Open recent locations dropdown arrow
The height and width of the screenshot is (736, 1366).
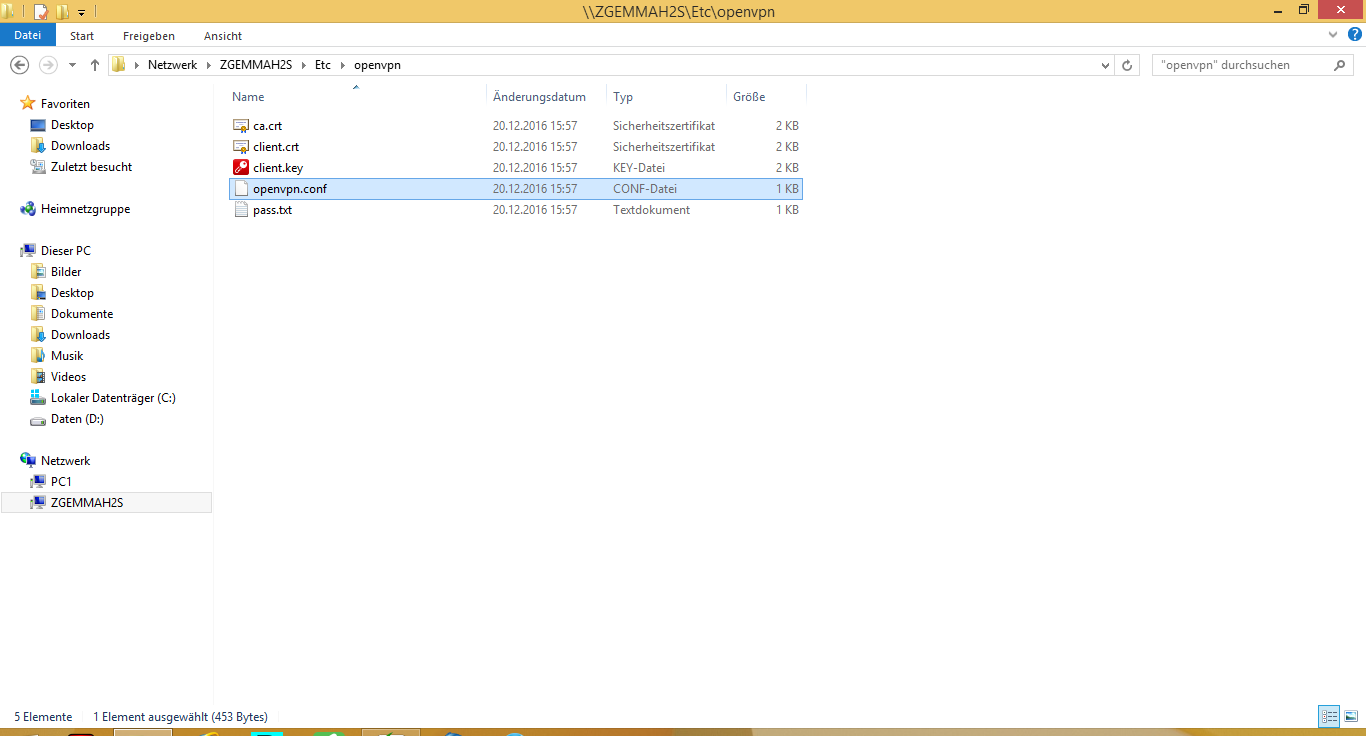(72, 65)
